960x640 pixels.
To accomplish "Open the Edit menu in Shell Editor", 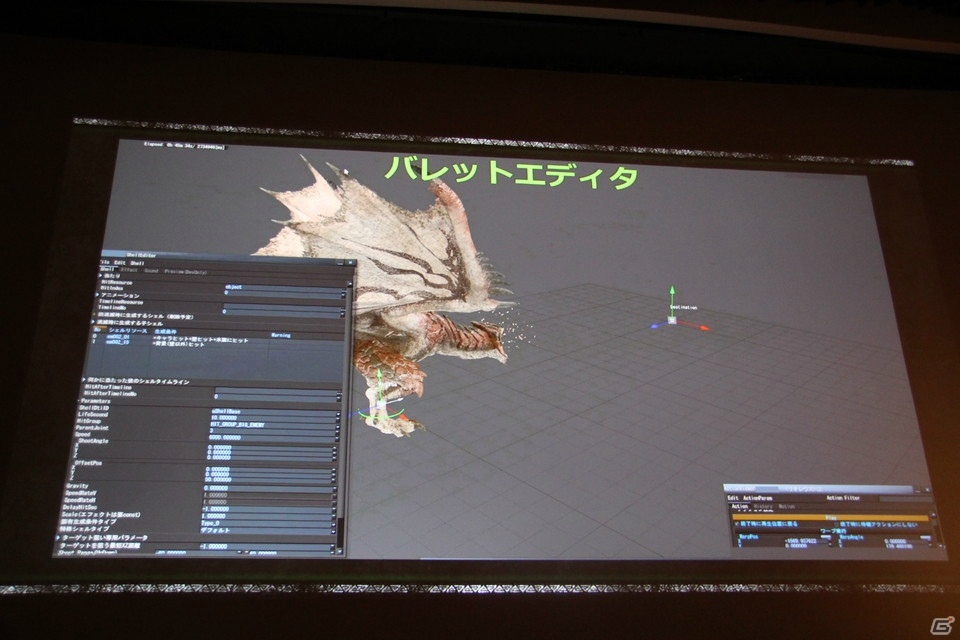I will 120,263.
